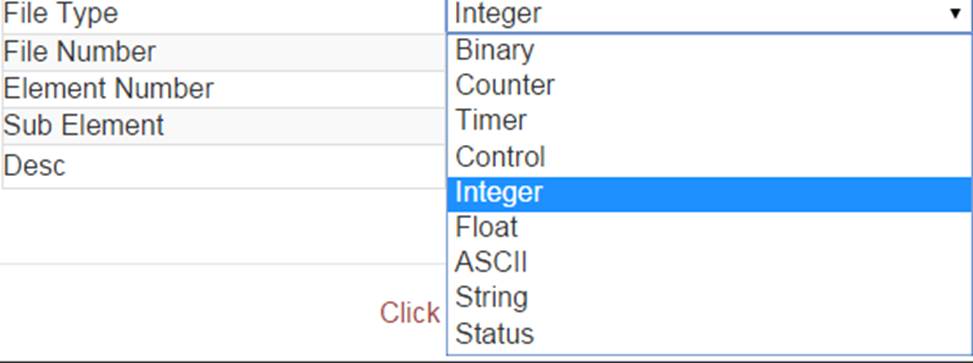Click the File Type label
The width and height of the screenshot is (973, 363).
pyautogui.click(x=61, y=14)
